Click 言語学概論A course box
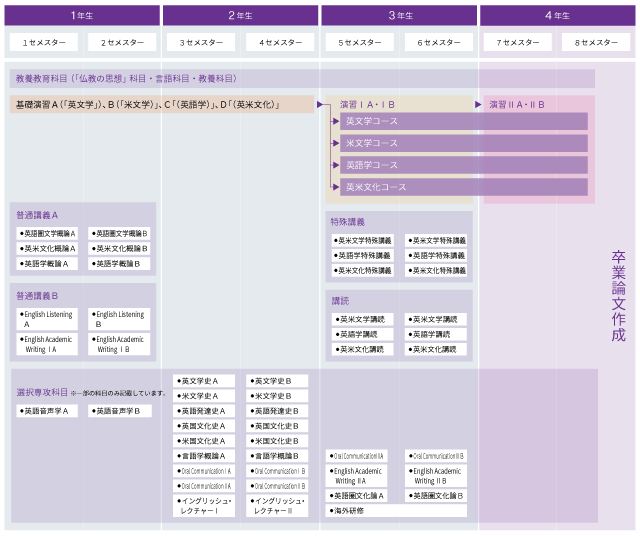Viewport: 640px width, 536px height. tap(204, 456)
